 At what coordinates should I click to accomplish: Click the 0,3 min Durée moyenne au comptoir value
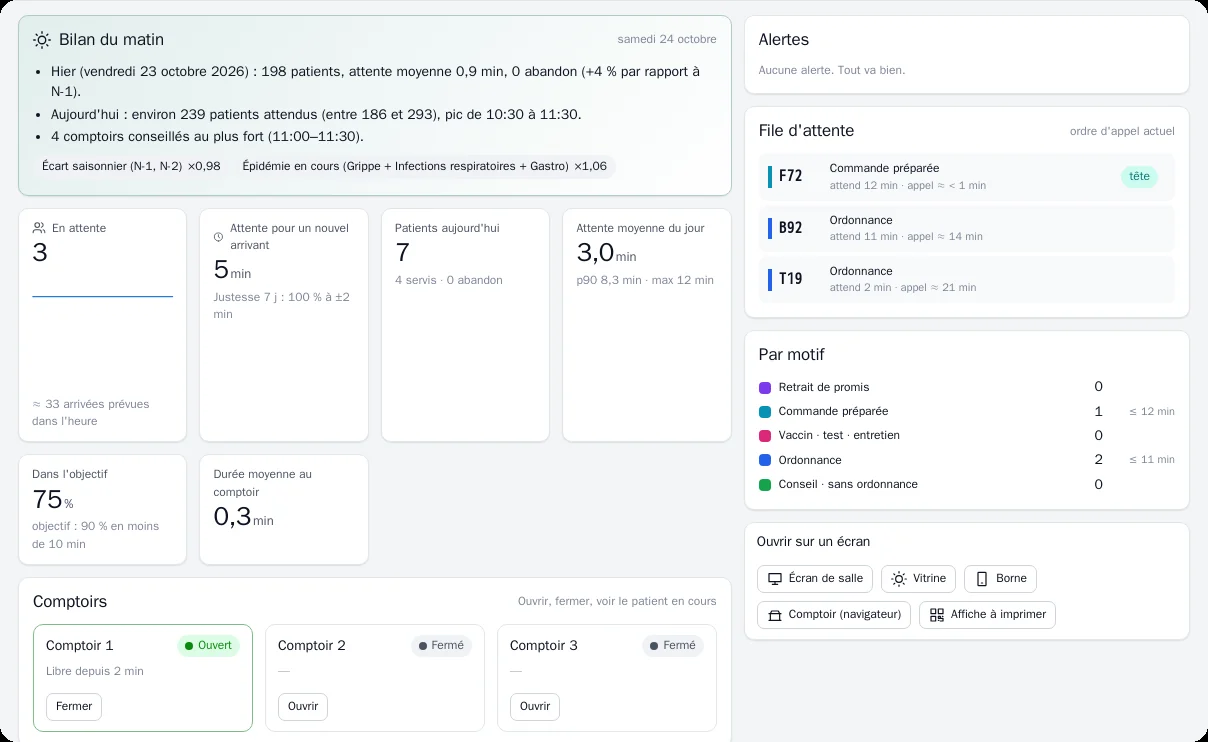[243, 517]
